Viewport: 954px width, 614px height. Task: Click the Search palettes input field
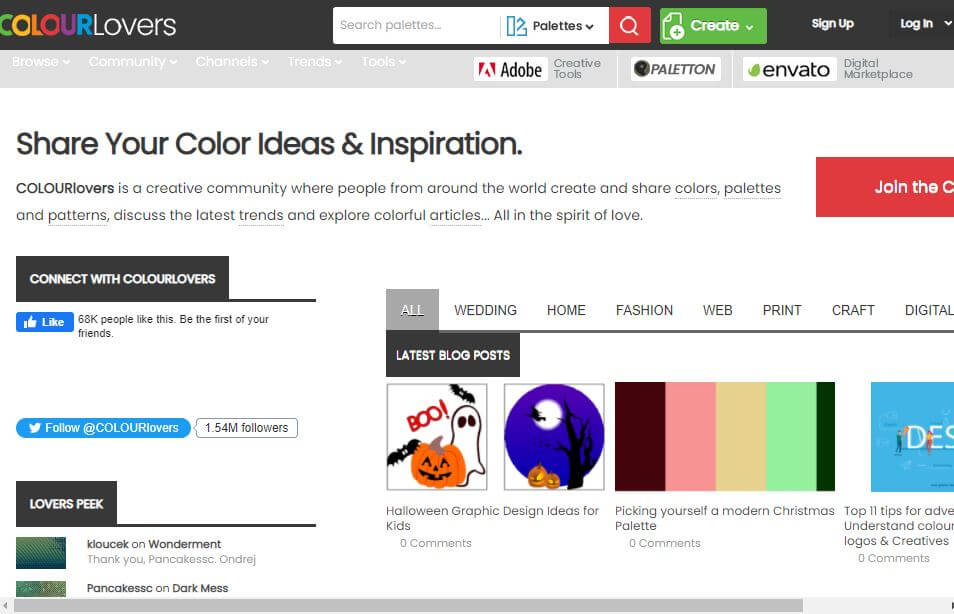pyautogui.click(x=415, y=26)
